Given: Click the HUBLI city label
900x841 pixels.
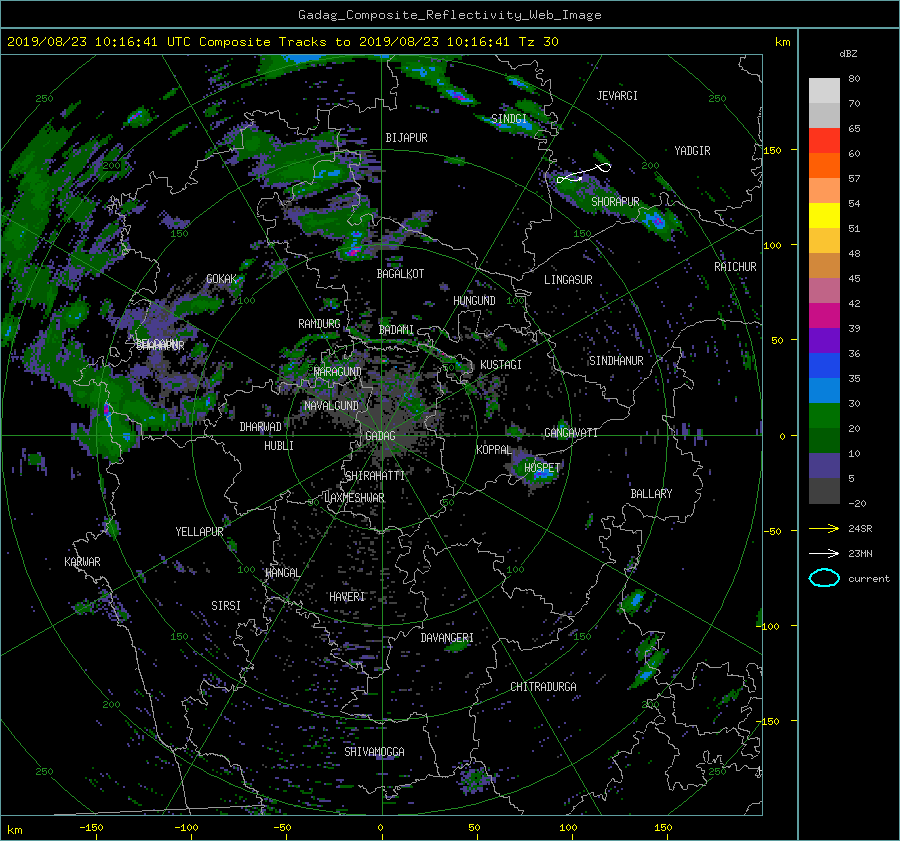Looking at the screenshot, I should [279, 446].
